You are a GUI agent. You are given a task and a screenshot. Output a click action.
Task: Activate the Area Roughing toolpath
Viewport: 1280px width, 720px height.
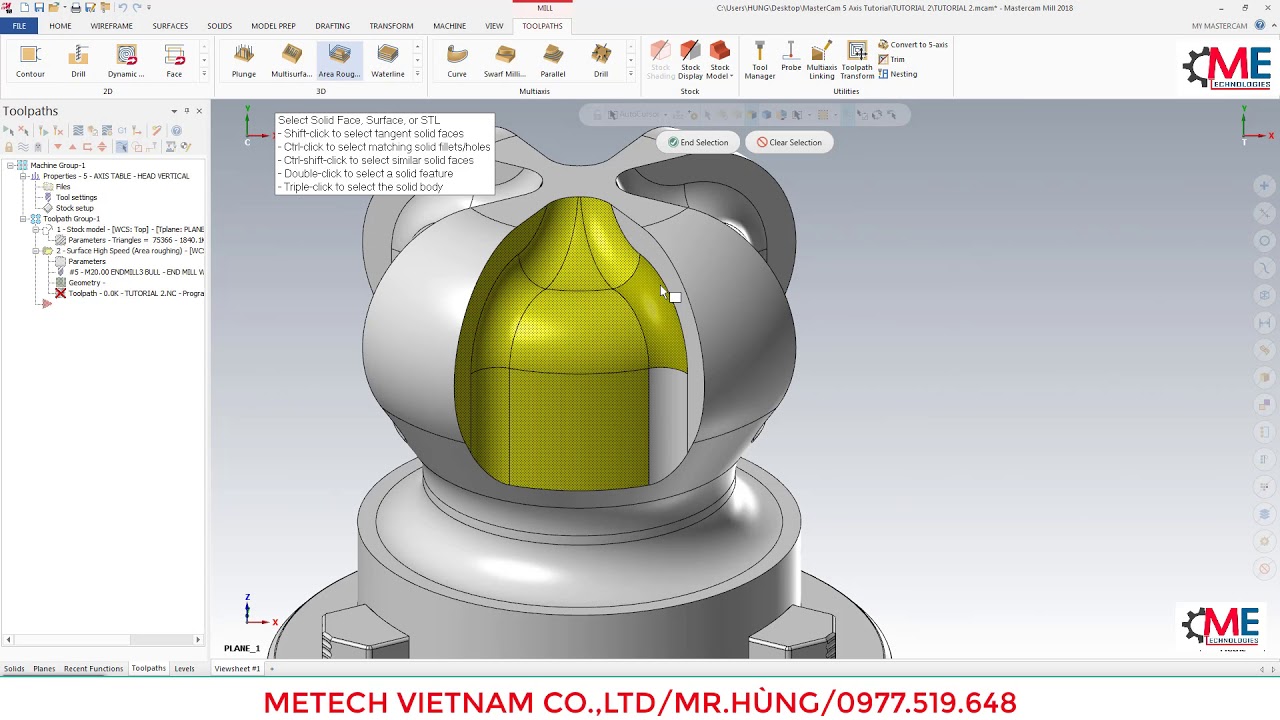coord(339,61)
